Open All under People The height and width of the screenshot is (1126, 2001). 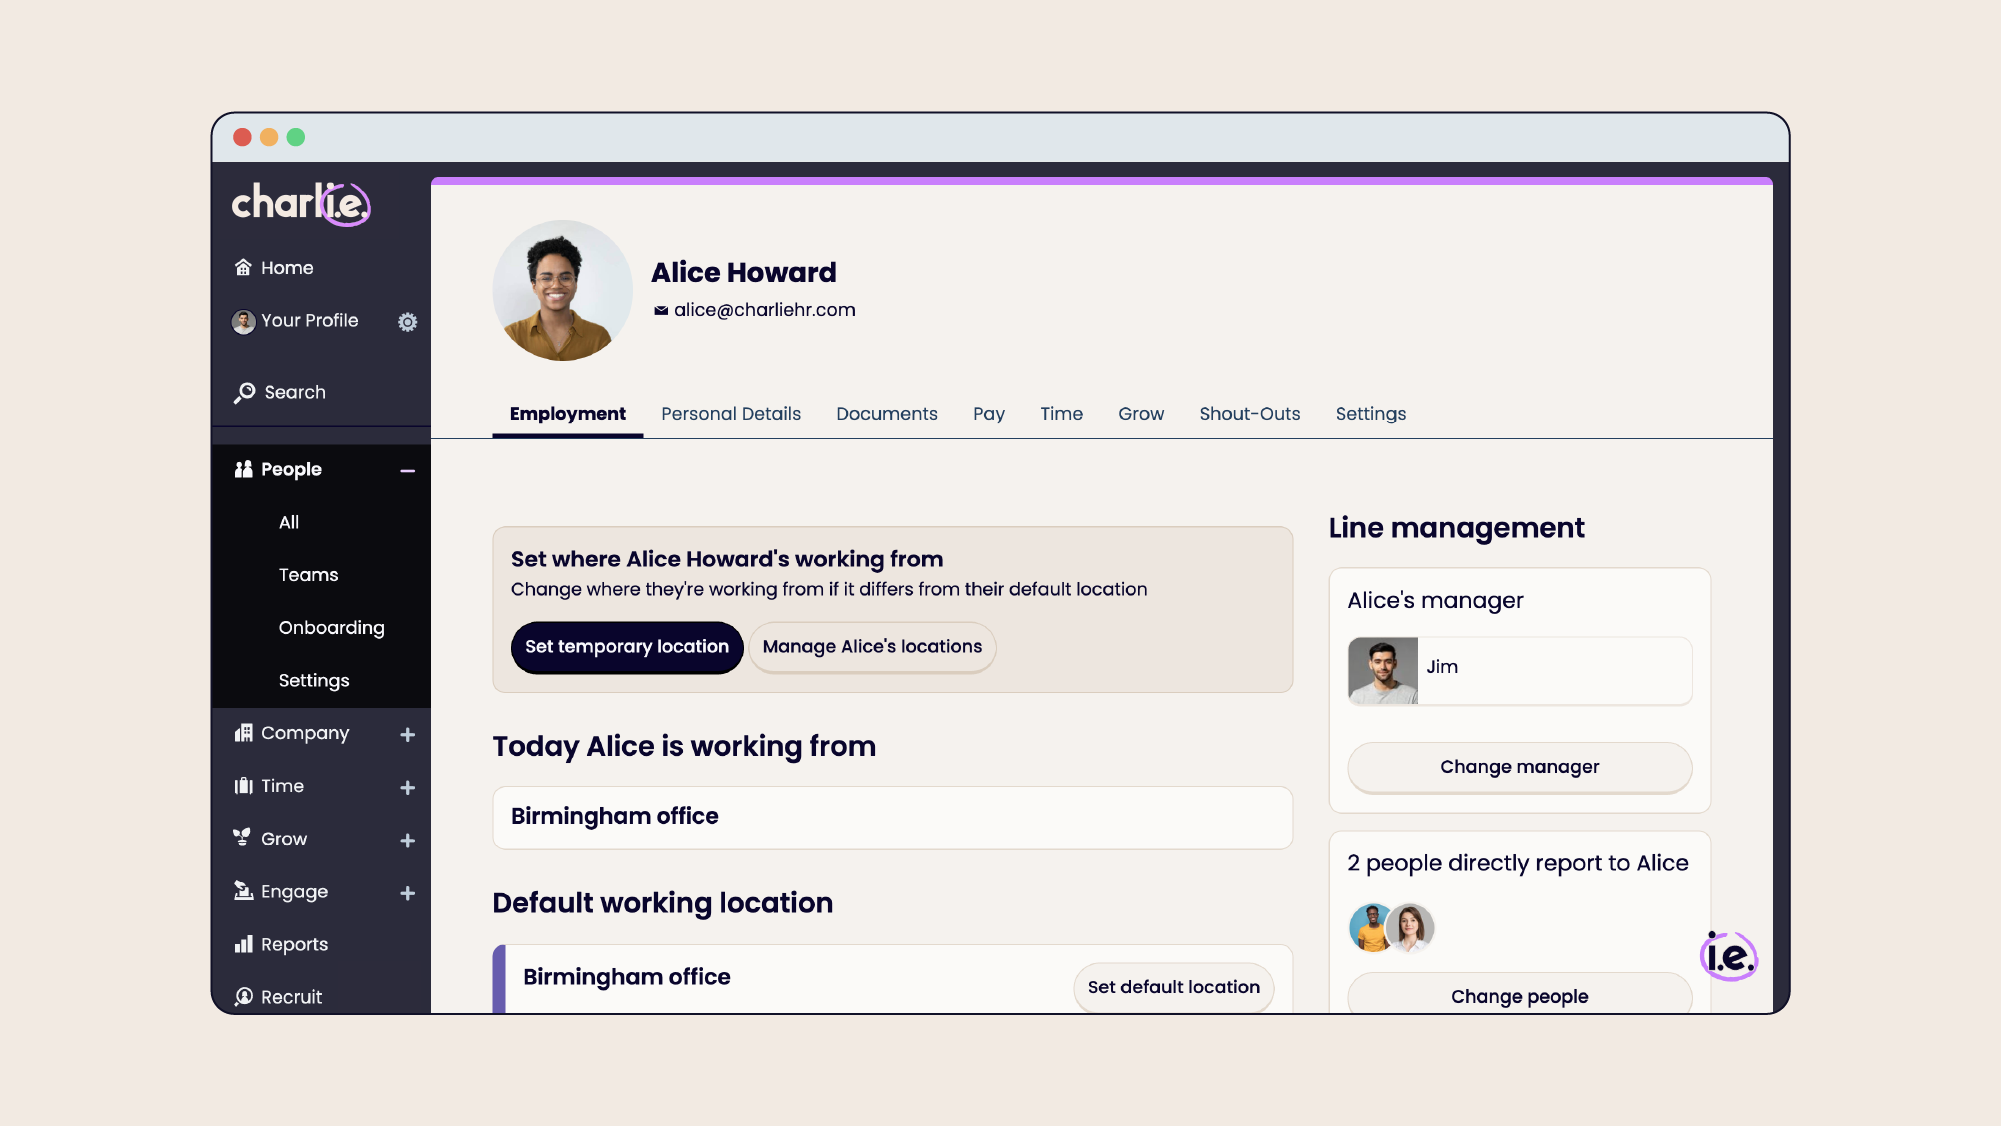289,522
